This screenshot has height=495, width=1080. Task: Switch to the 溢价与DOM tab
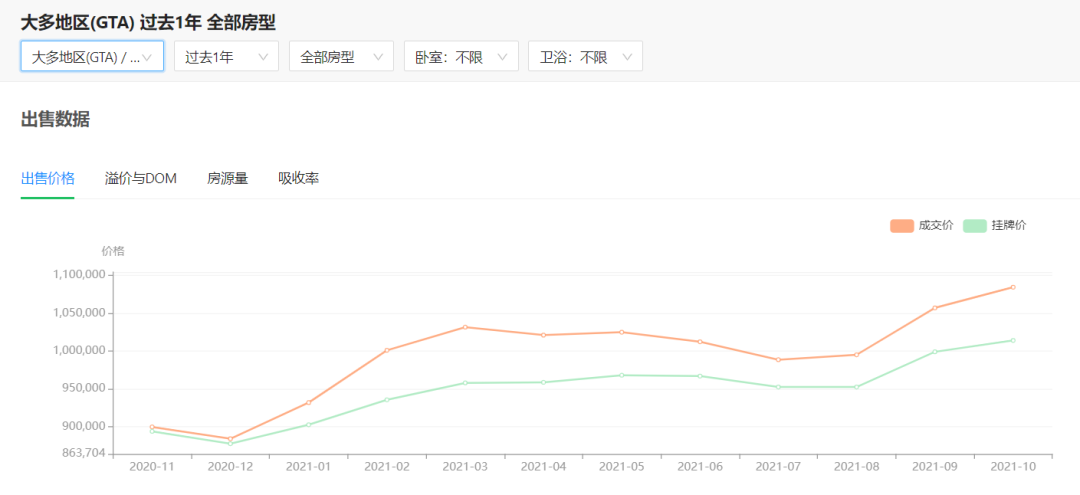click(x=141, y=178)
